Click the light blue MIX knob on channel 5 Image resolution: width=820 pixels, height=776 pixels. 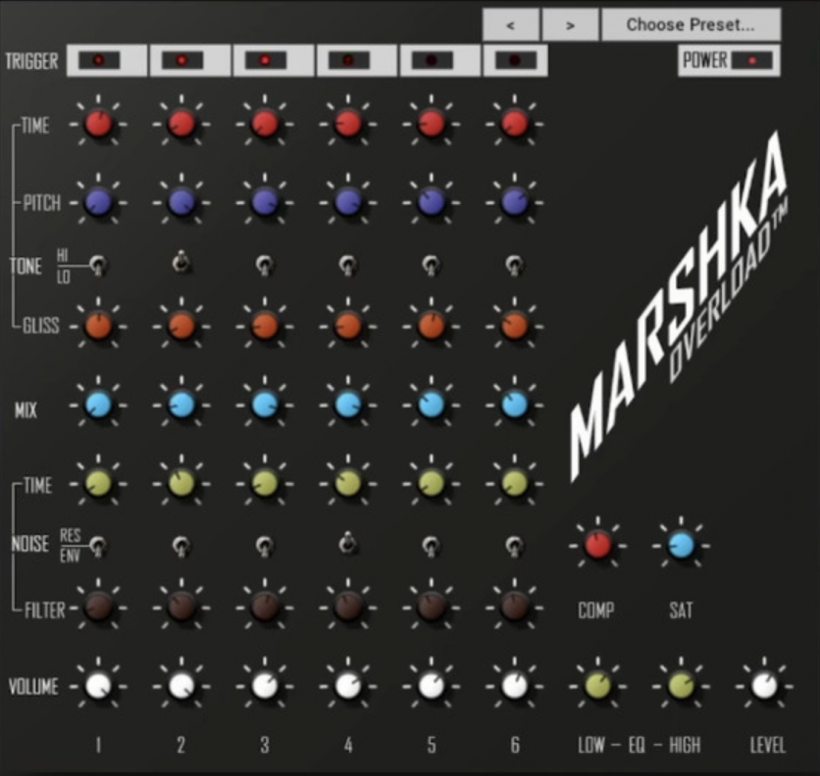pyautogui.click(x=431, y=405)
